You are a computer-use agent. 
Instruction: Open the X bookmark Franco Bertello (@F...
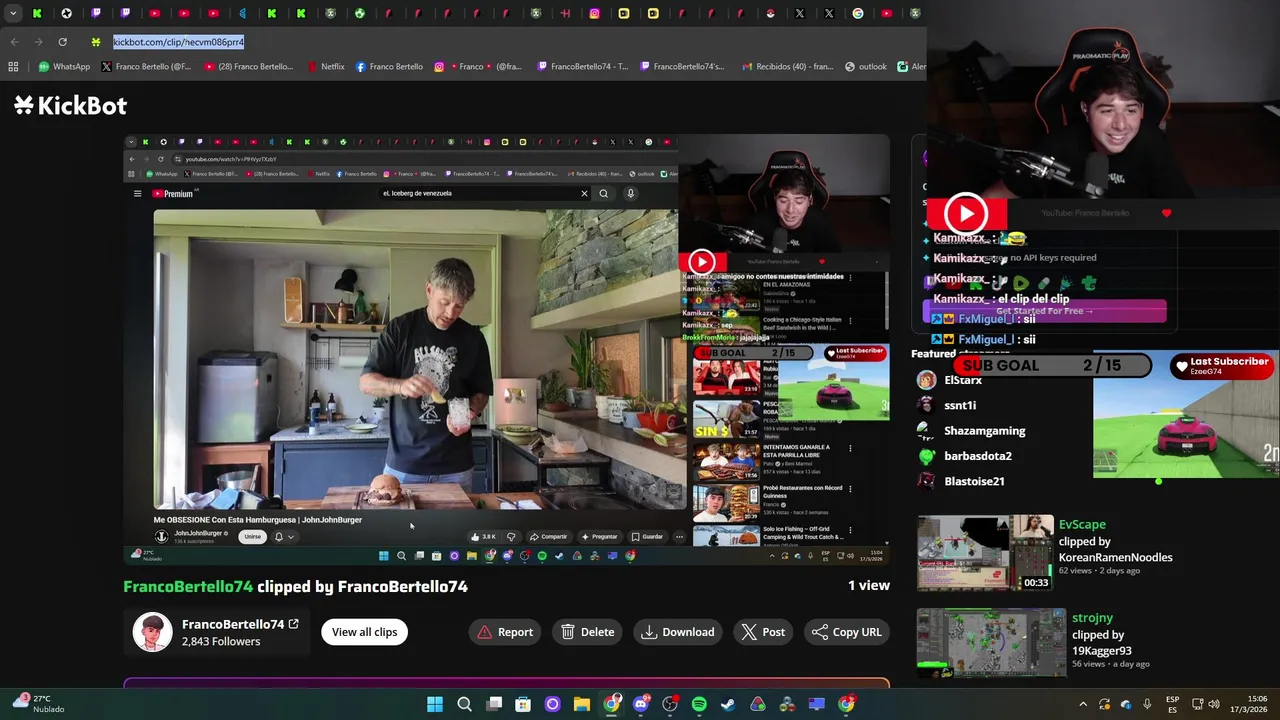[145, 67]
